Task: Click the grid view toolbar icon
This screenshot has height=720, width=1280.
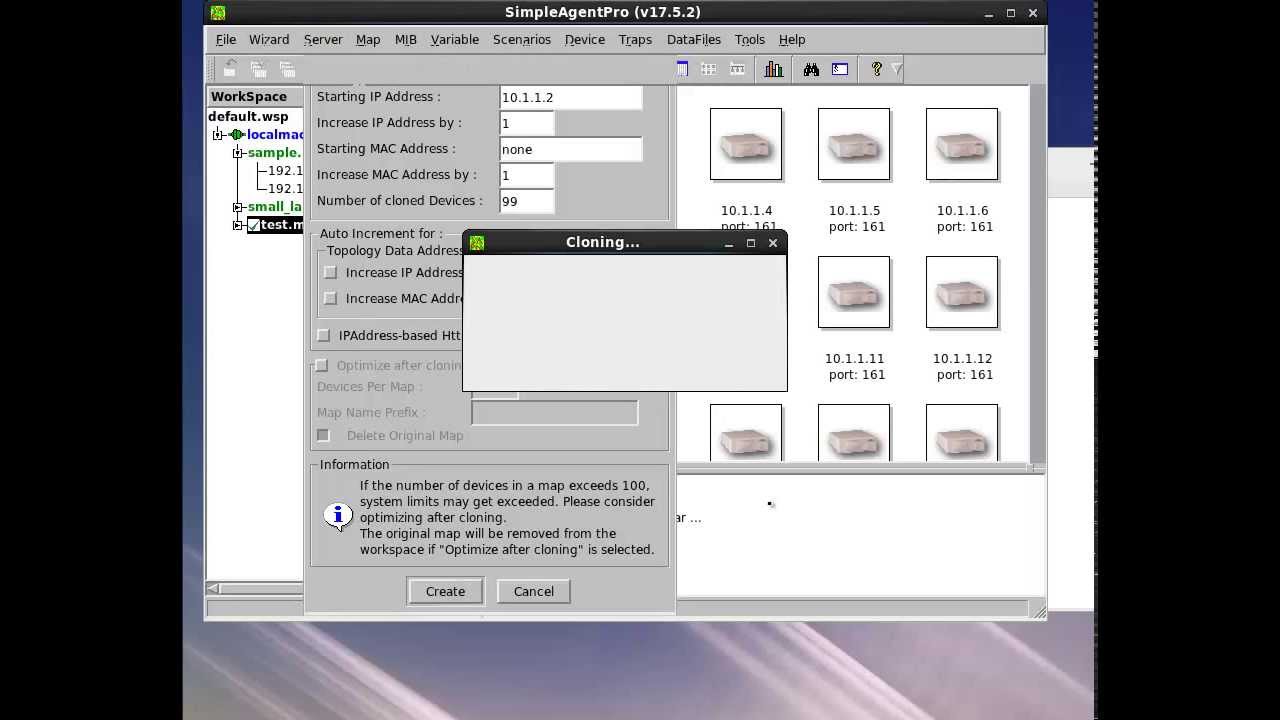Action: point(709,69)
